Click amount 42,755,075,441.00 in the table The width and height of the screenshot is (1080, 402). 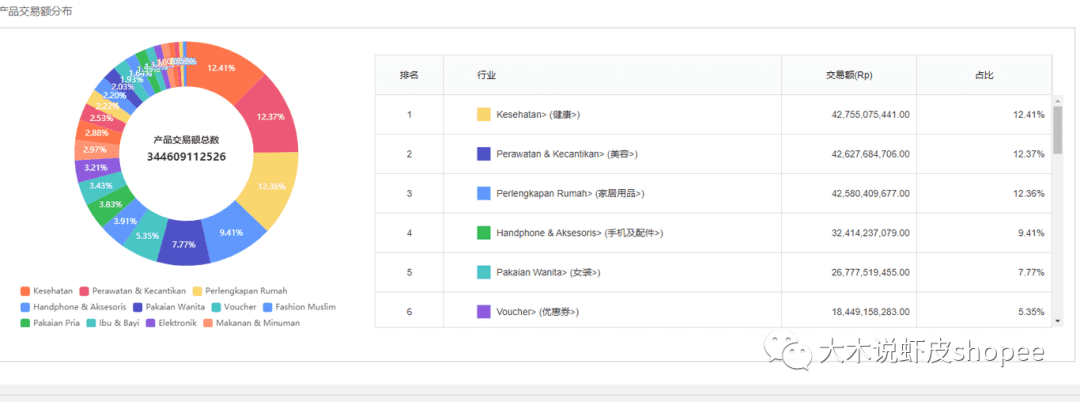tap(871, 115)
